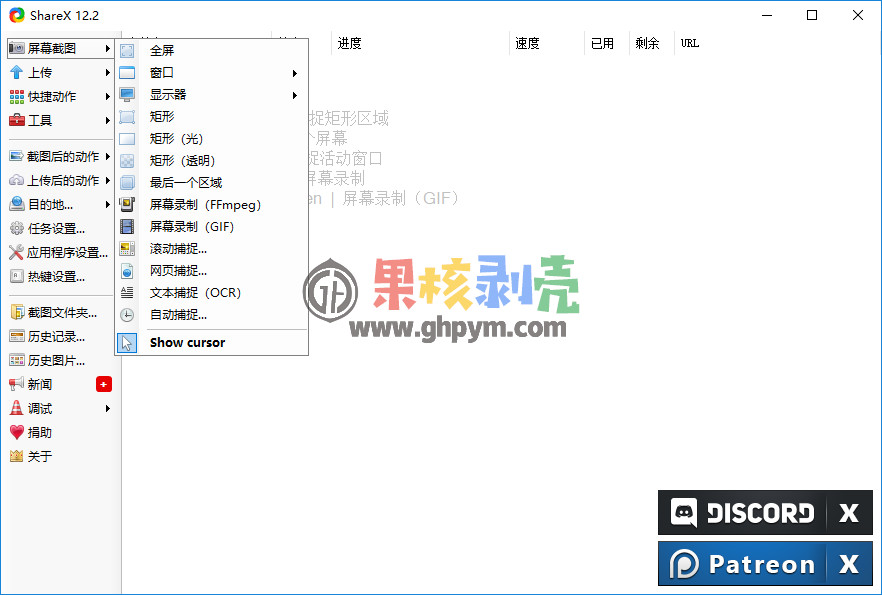Dismiss the Discord banner with X
The height and width of the screenshot is (595, 882).
tap(849, 513)
